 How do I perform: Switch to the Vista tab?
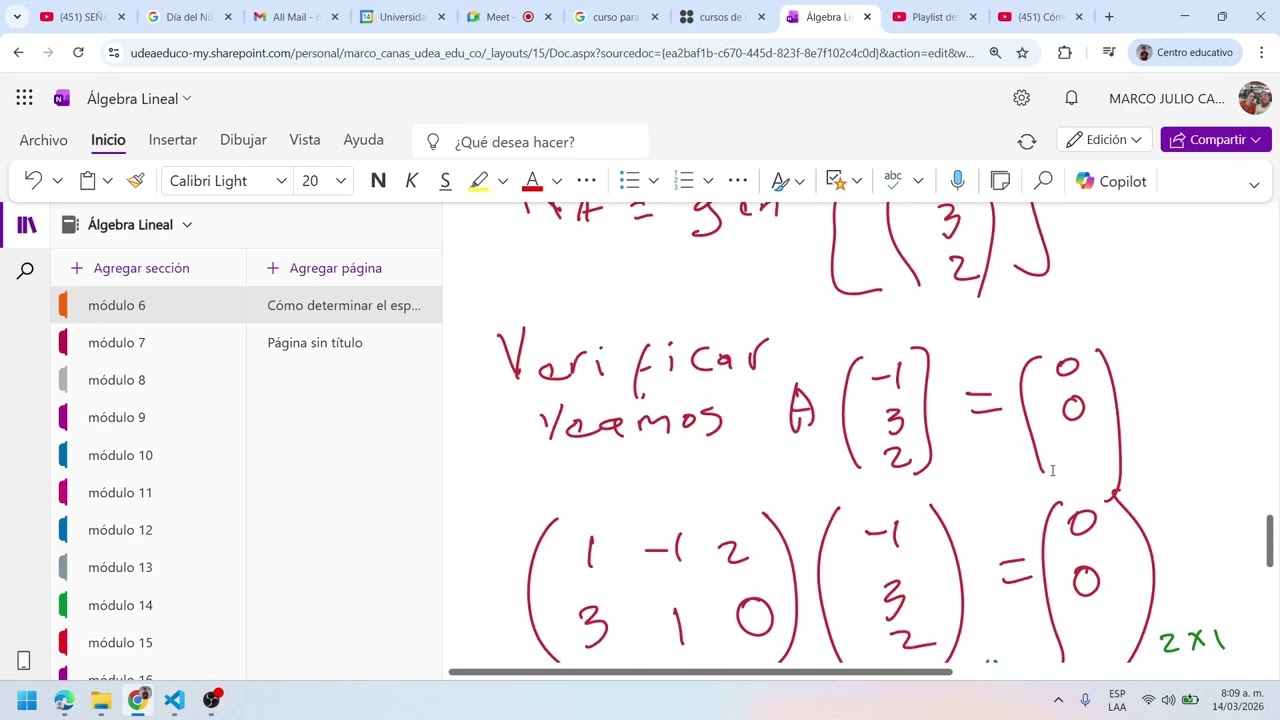[305, 140]
